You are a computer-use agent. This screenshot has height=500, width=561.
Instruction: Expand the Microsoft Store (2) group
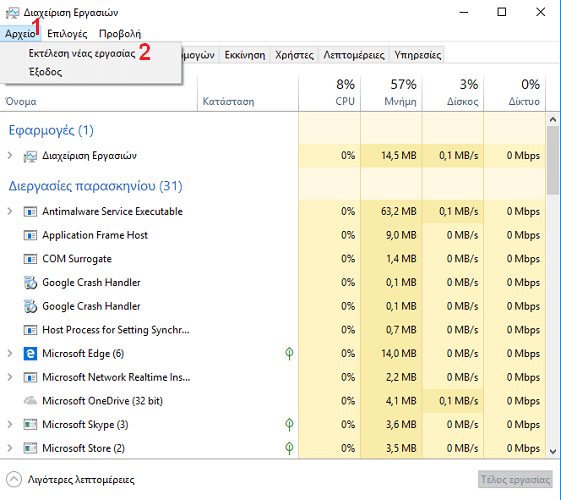pyautogui.click(x=10, y=448)
